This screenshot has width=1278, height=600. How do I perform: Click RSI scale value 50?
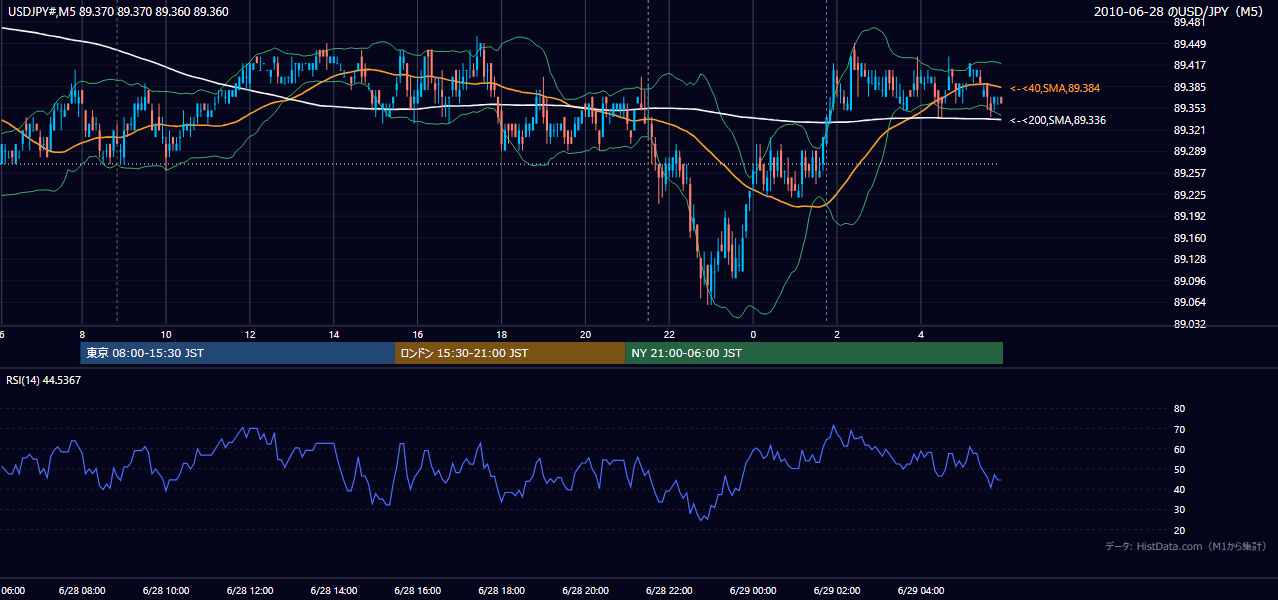coord(1179,469)
